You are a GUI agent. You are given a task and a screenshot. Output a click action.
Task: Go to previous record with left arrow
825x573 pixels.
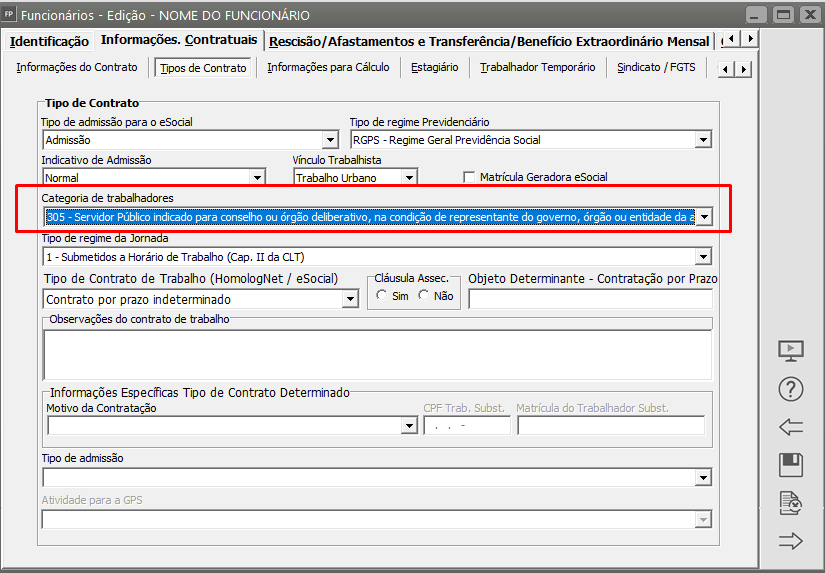pos(790,427)
